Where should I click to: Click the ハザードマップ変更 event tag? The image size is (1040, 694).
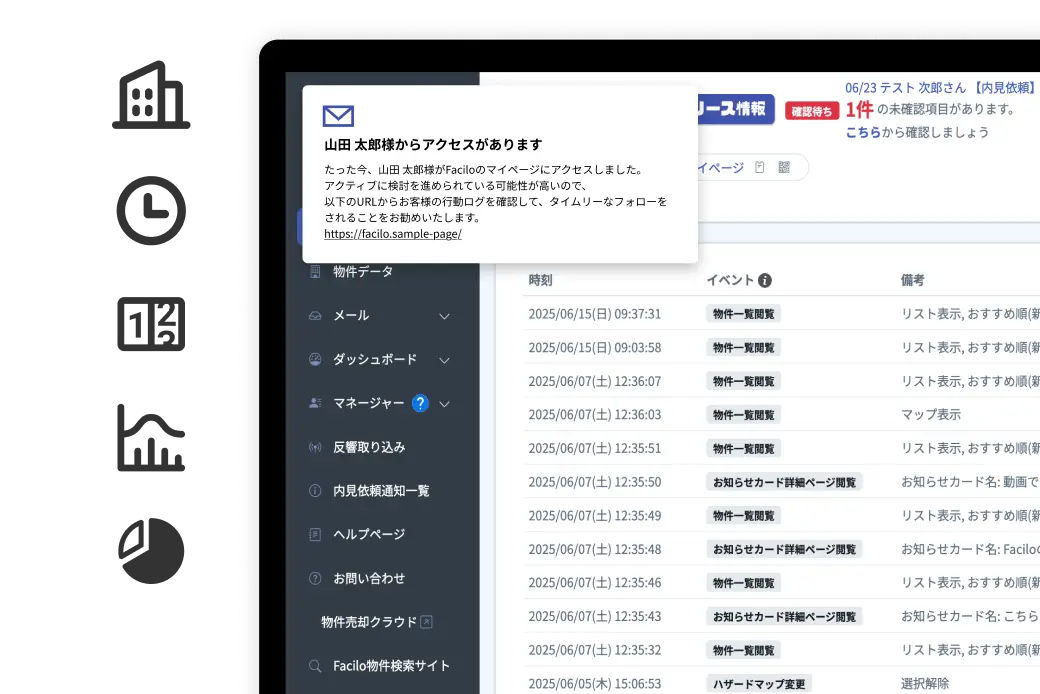(x=758, y=684)
